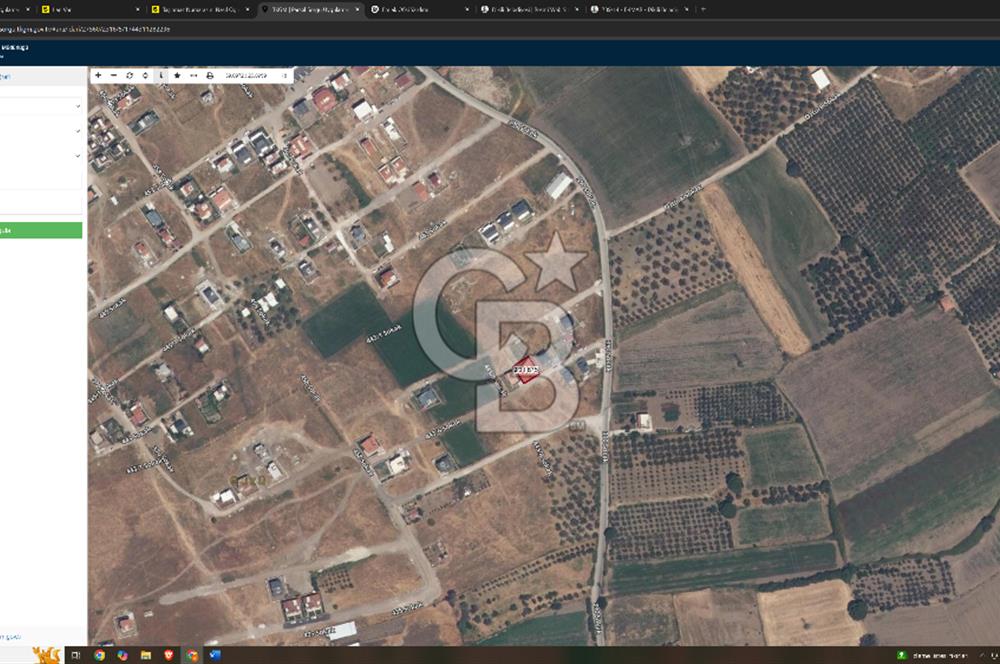This screenshot has height=664, width=1000.
Task: Click the star icon in map toolbar
Action: tap(177, 75)
